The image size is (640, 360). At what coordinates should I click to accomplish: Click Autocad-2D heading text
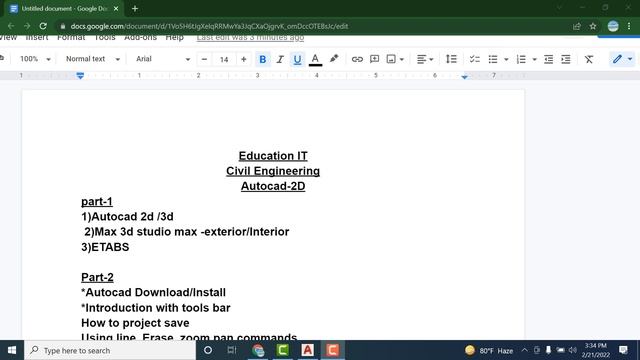click(273, 186)
